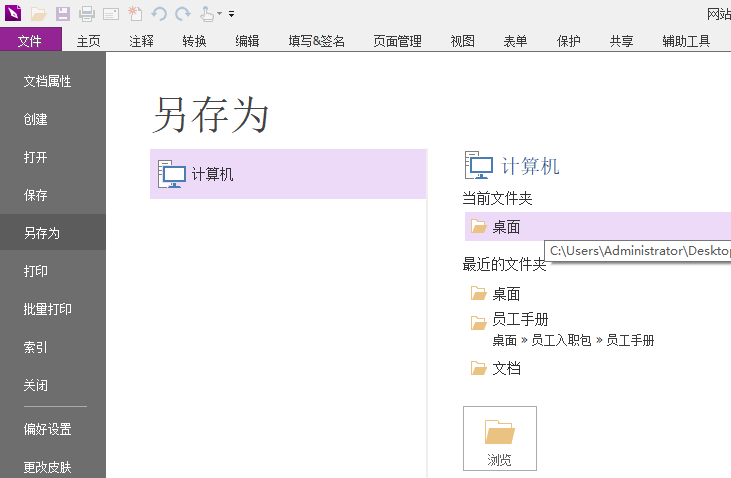Click the 浏览 browse button
The image size is (731, 478).
click(500, 438)
